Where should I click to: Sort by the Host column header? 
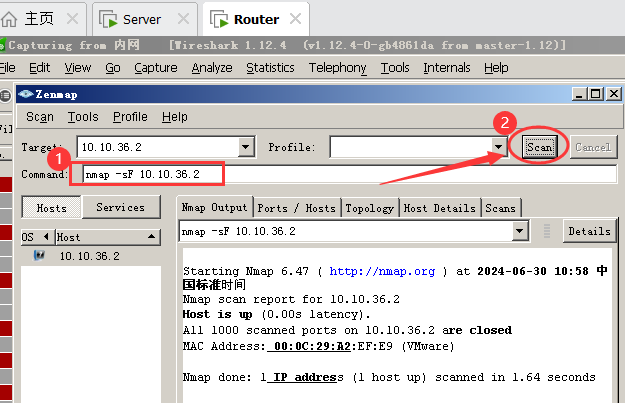[108, 237]
